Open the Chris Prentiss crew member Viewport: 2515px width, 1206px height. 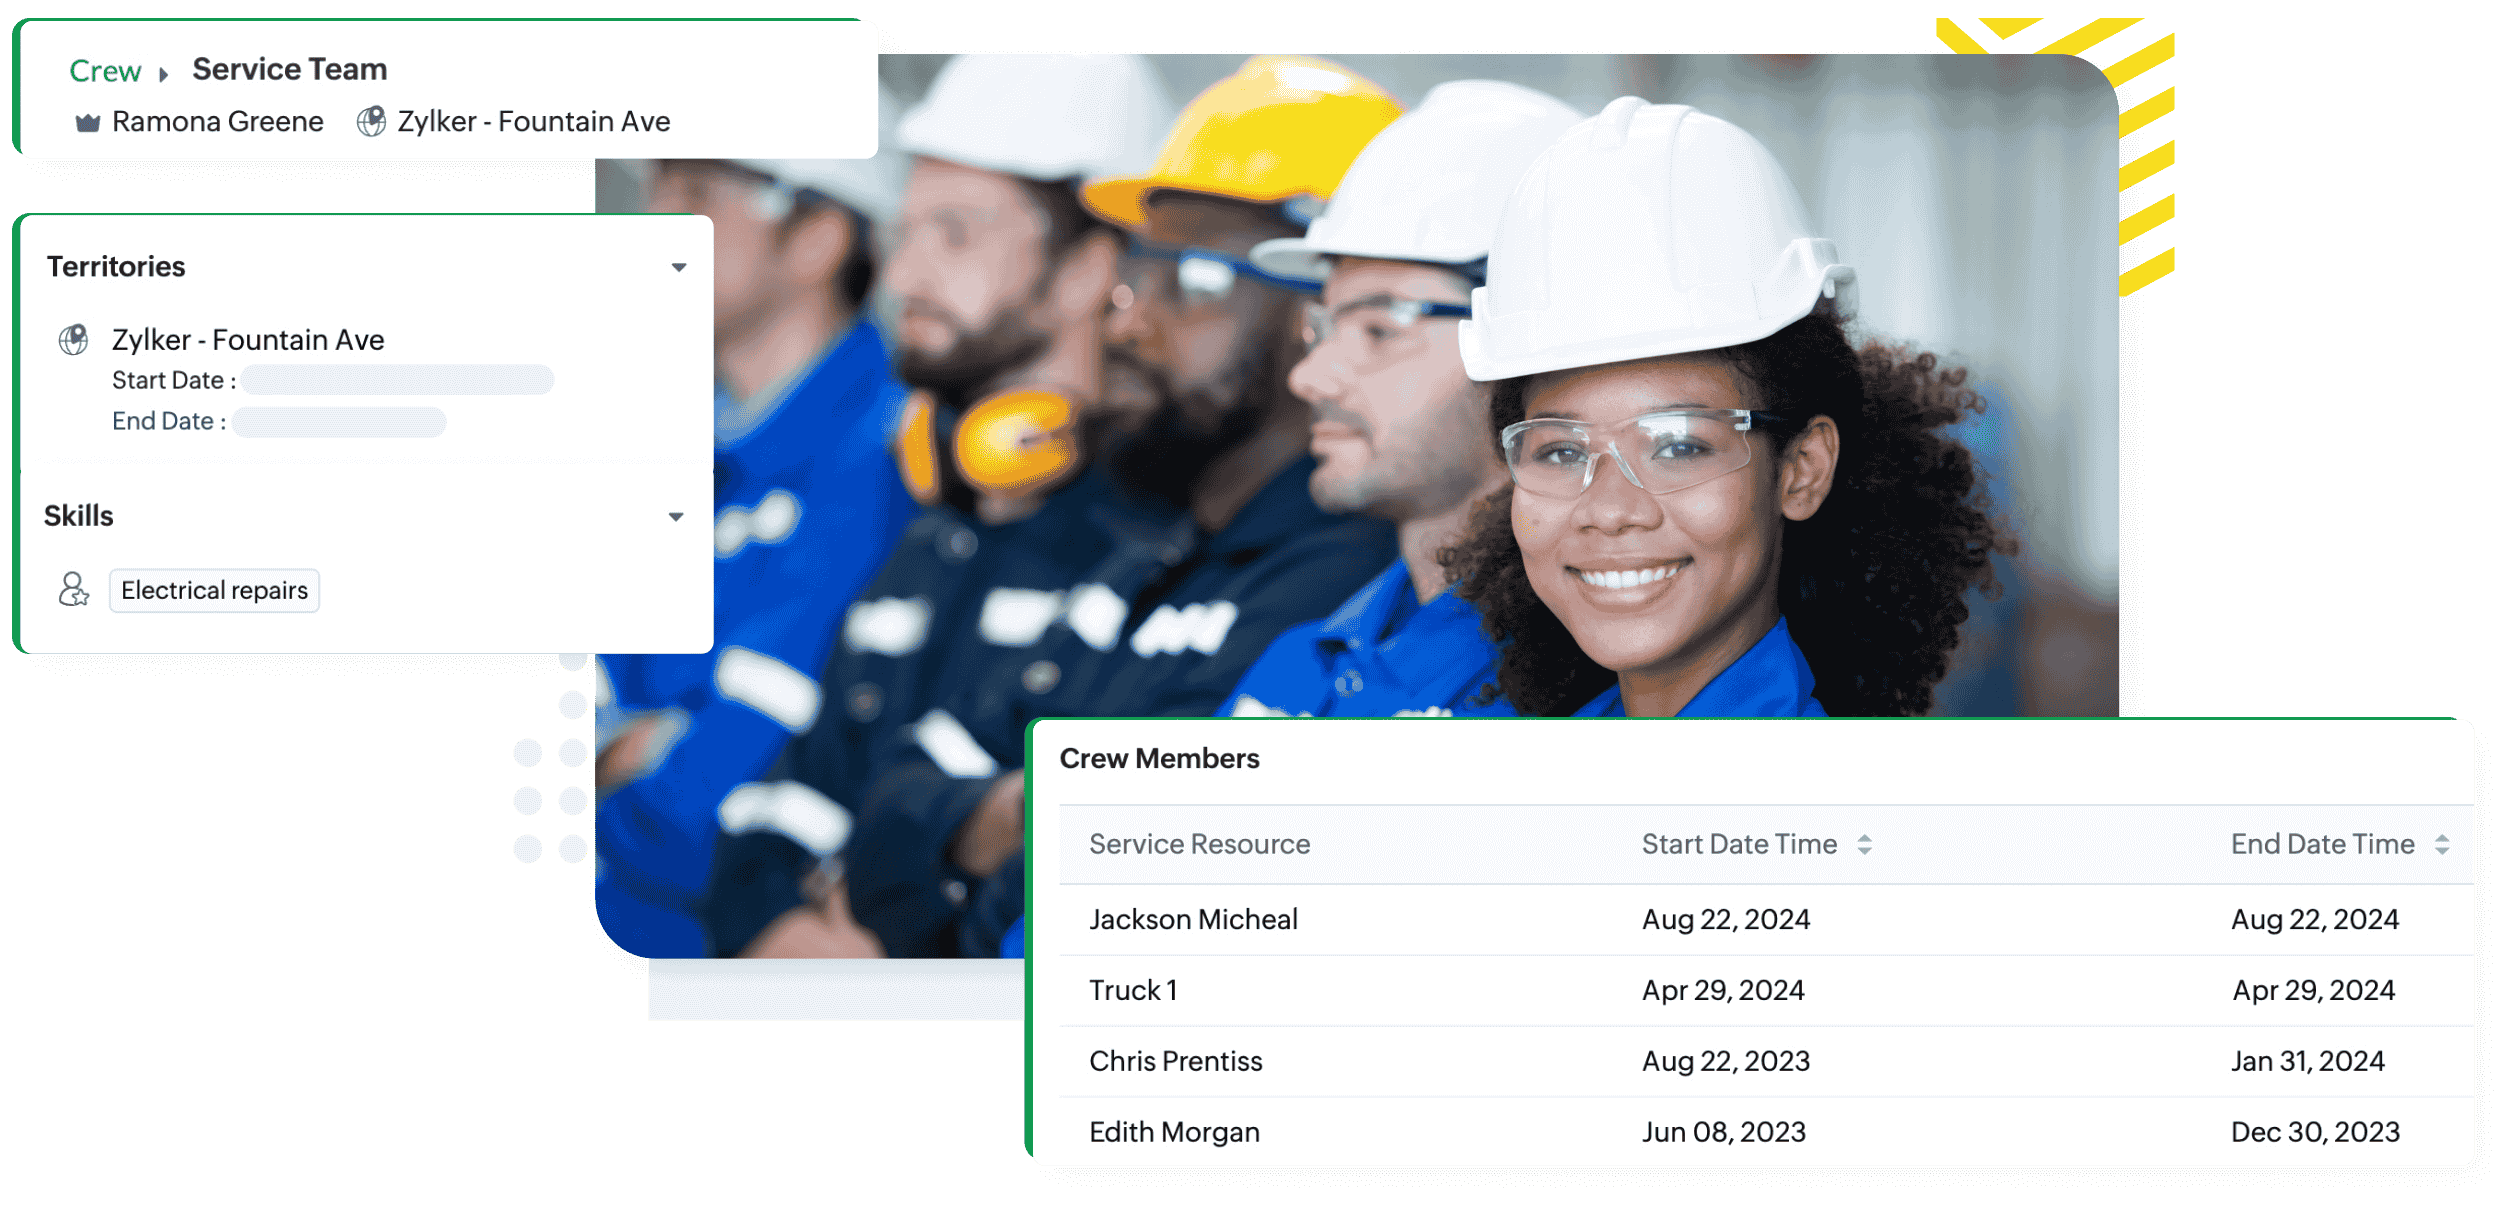[x=1175, y=1061]
